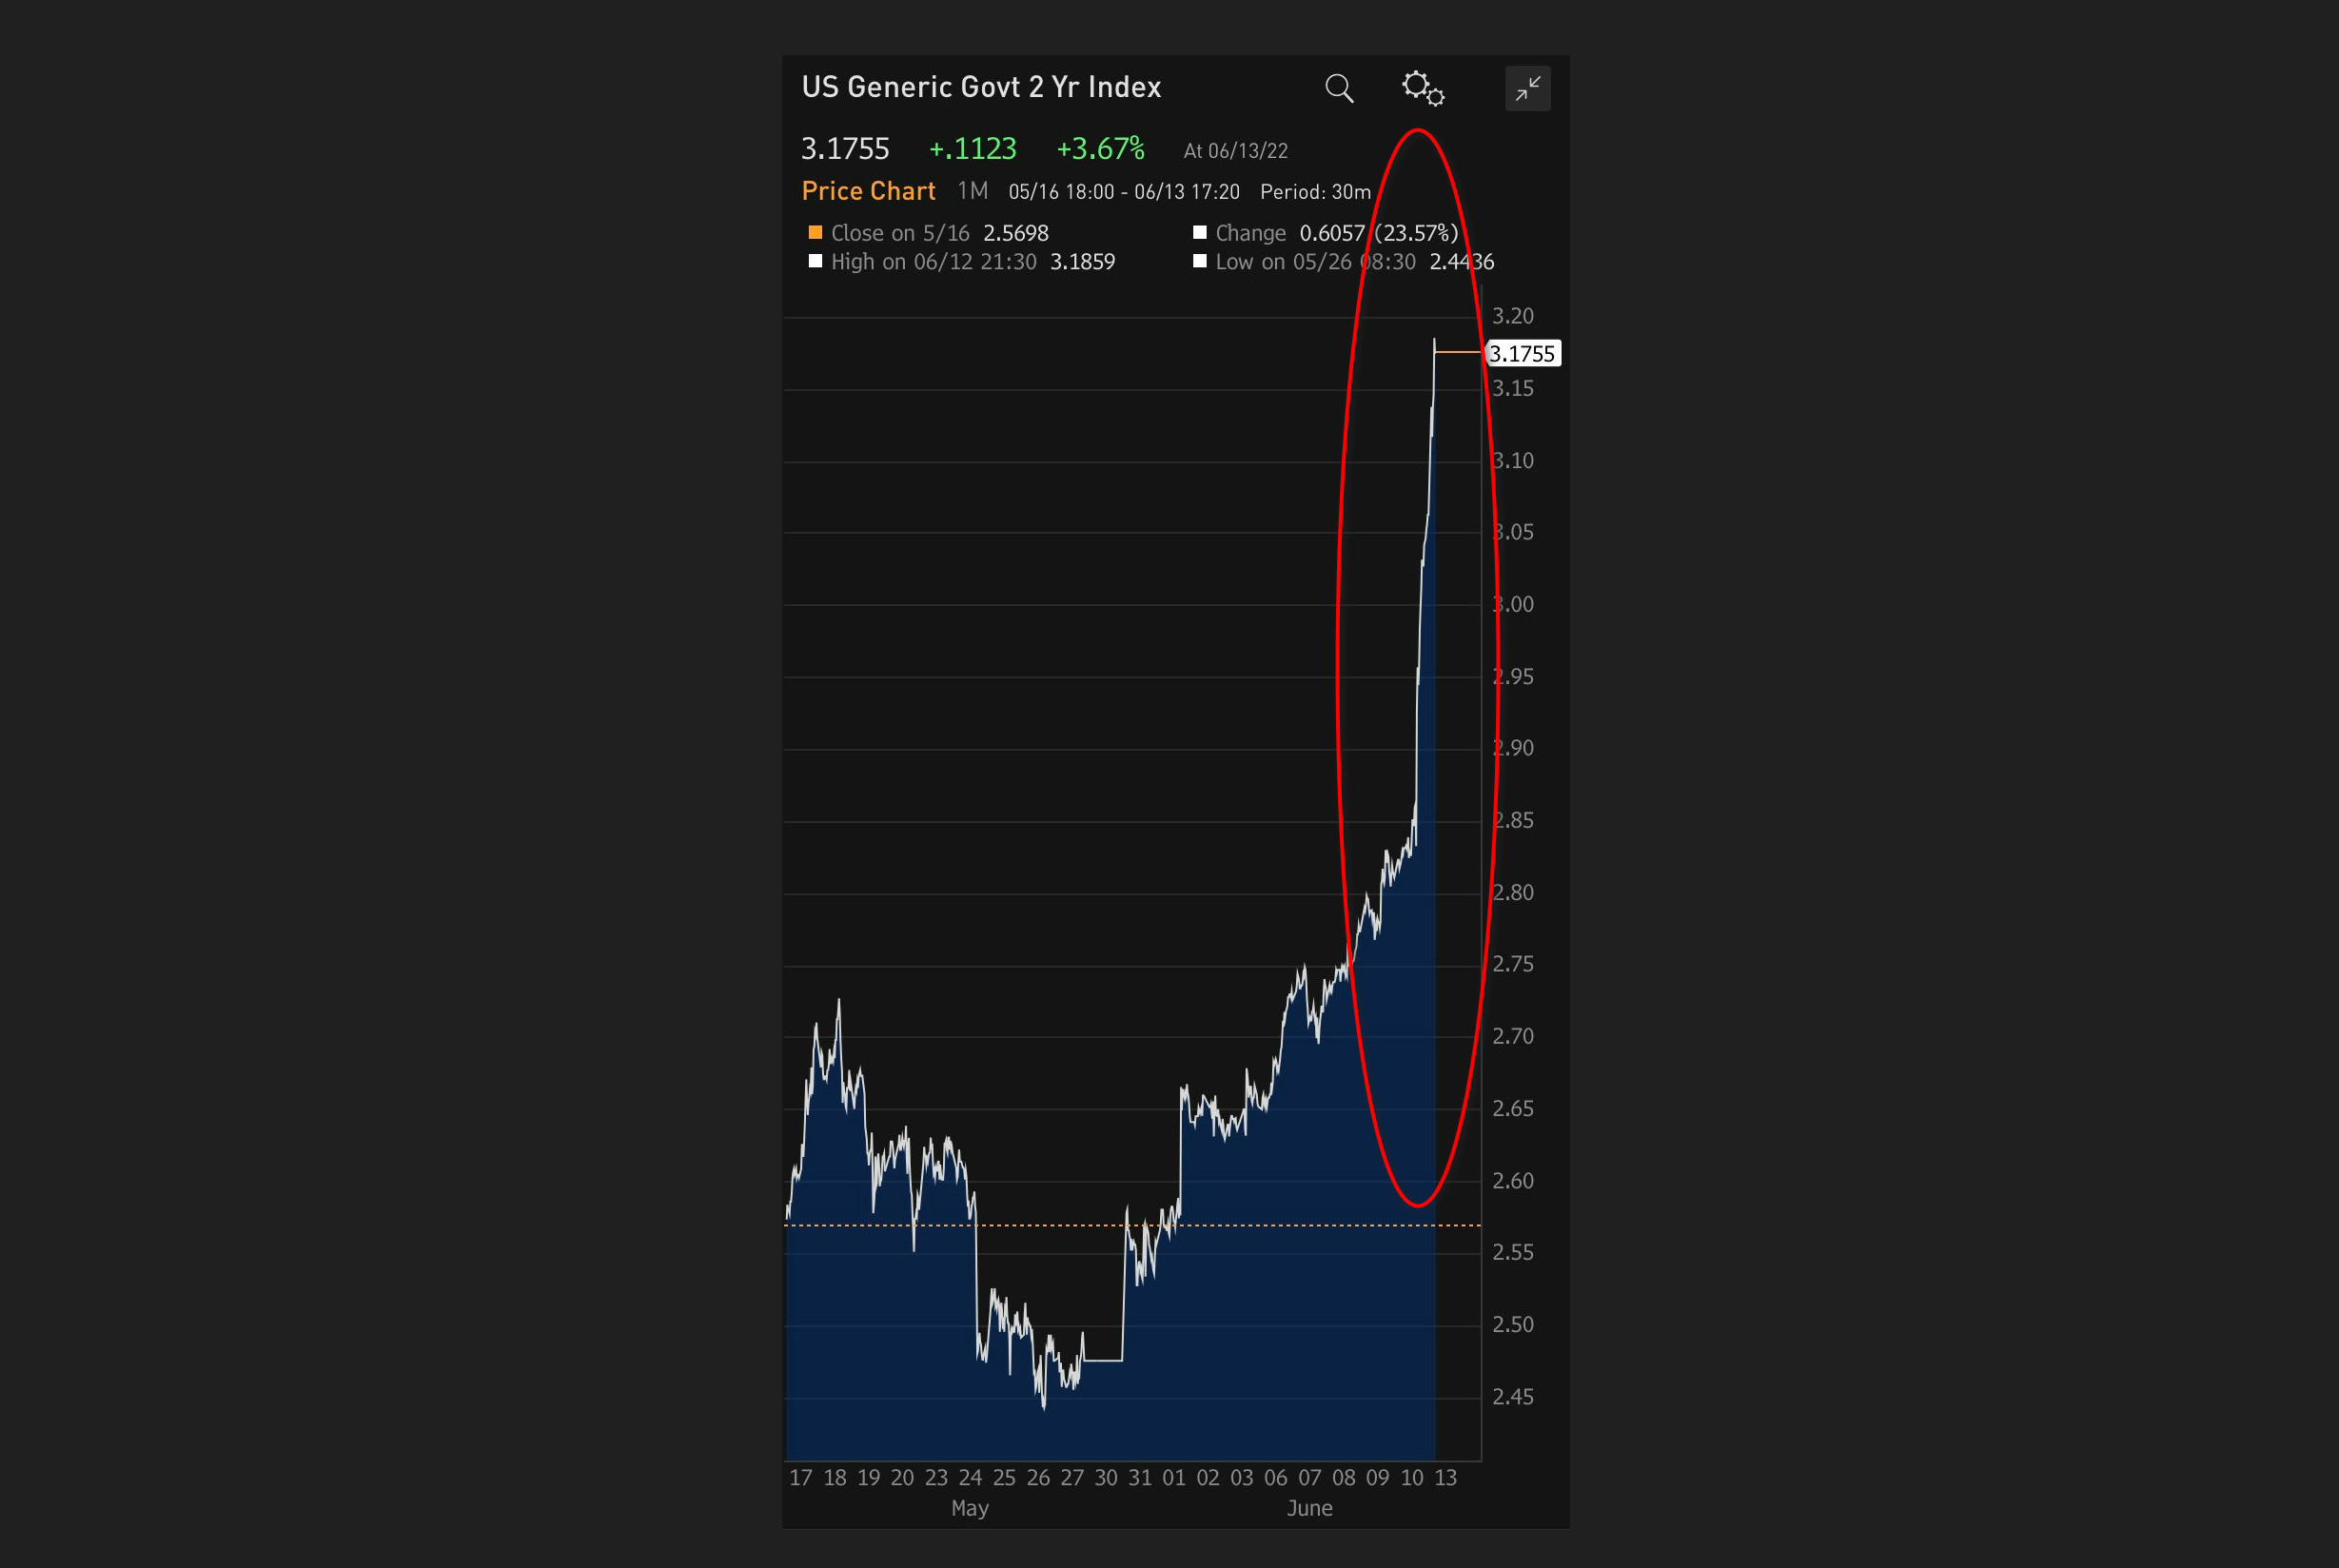Click the last price 3.1755 header value
This screenshot has width=2339, height=1568.
coord(845,149)
